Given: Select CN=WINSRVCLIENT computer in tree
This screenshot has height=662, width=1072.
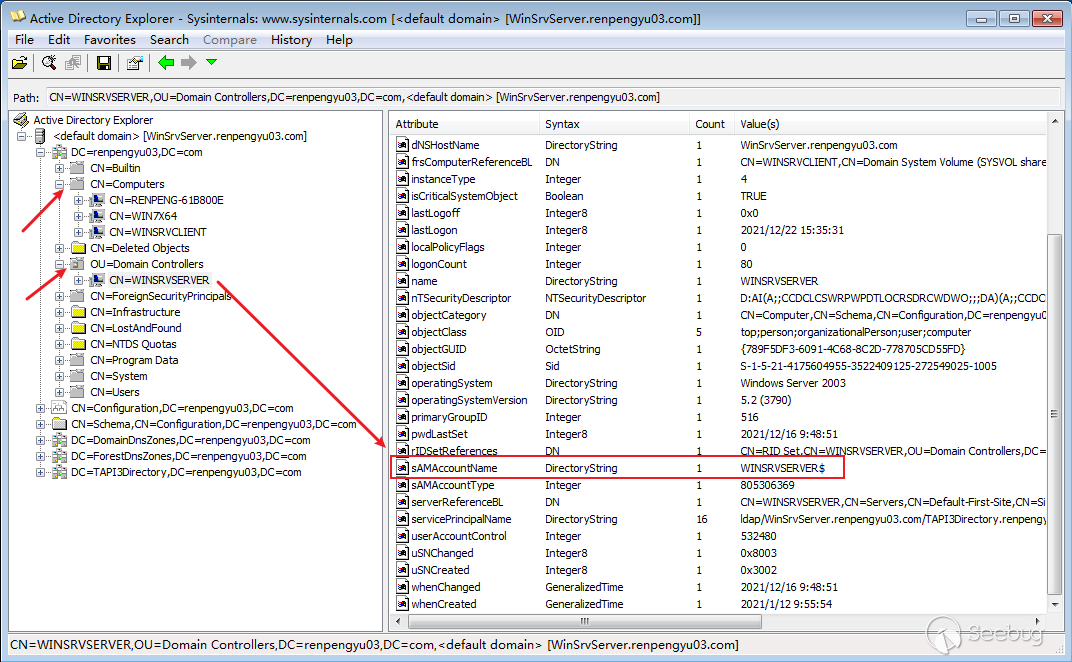Looking at the screenshot, I should pos(157,232).
